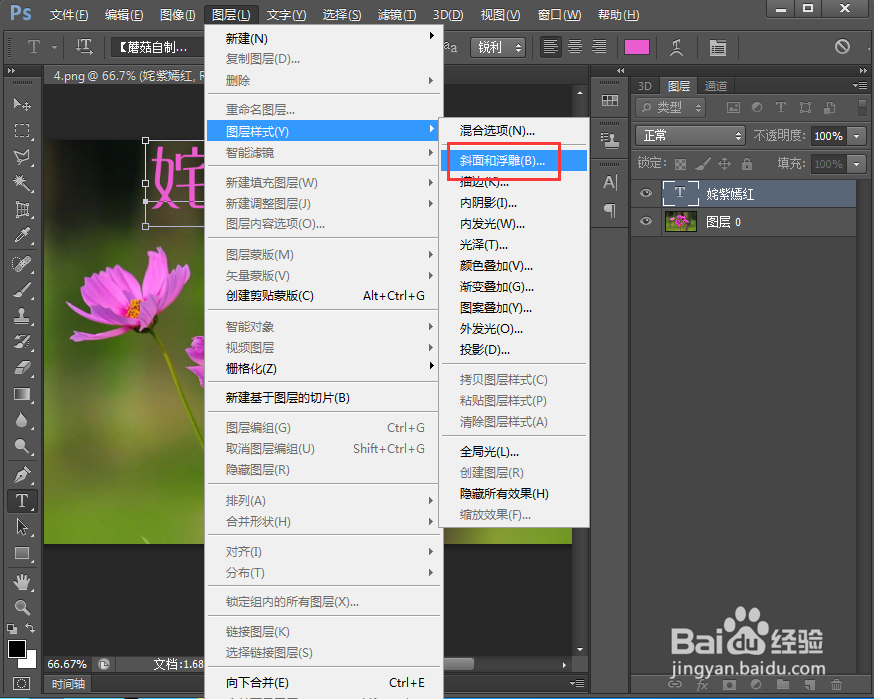Open the anti-aliasing dropdown showing 锐利
This screenshot has height=699, width=874.
498,46
